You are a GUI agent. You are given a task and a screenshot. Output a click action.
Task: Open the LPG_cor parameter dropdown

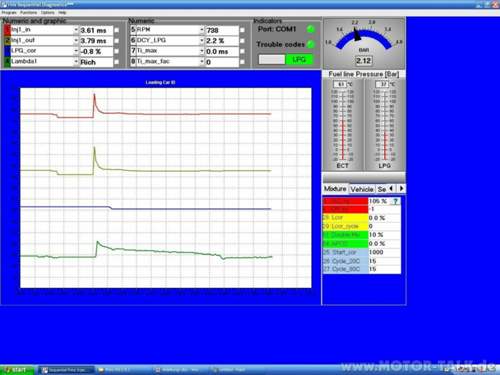76,51
